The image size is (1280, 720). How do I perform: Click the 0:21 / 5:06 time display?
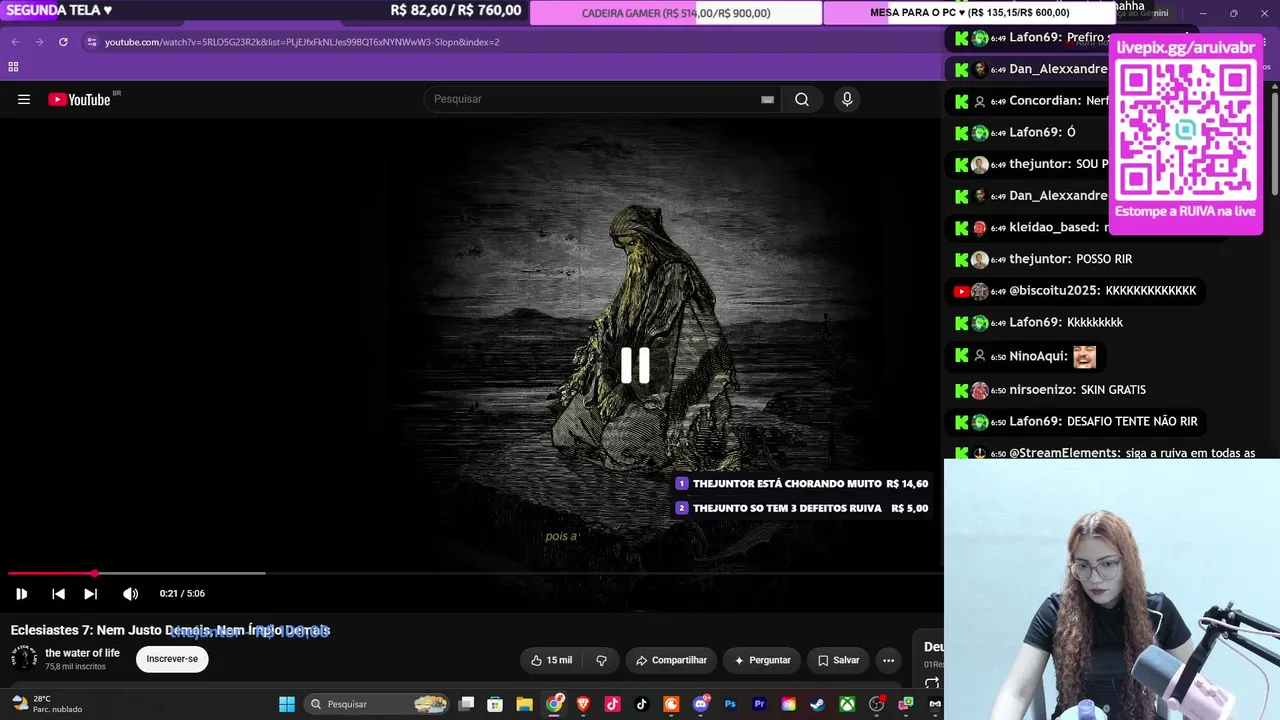pos(182,594)
